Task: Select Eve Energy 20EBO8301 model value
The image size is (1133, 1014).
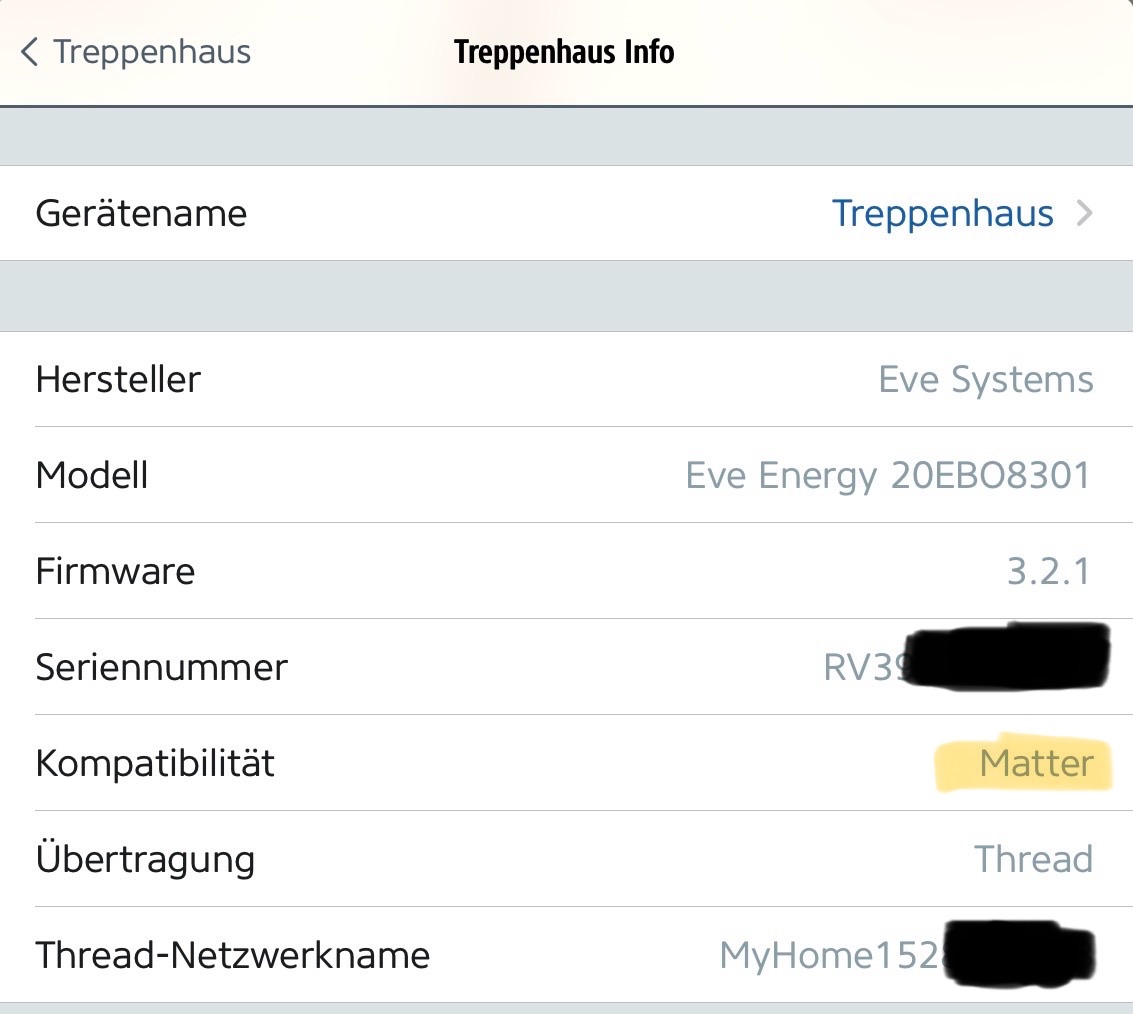Action: (x=887, y=475)
